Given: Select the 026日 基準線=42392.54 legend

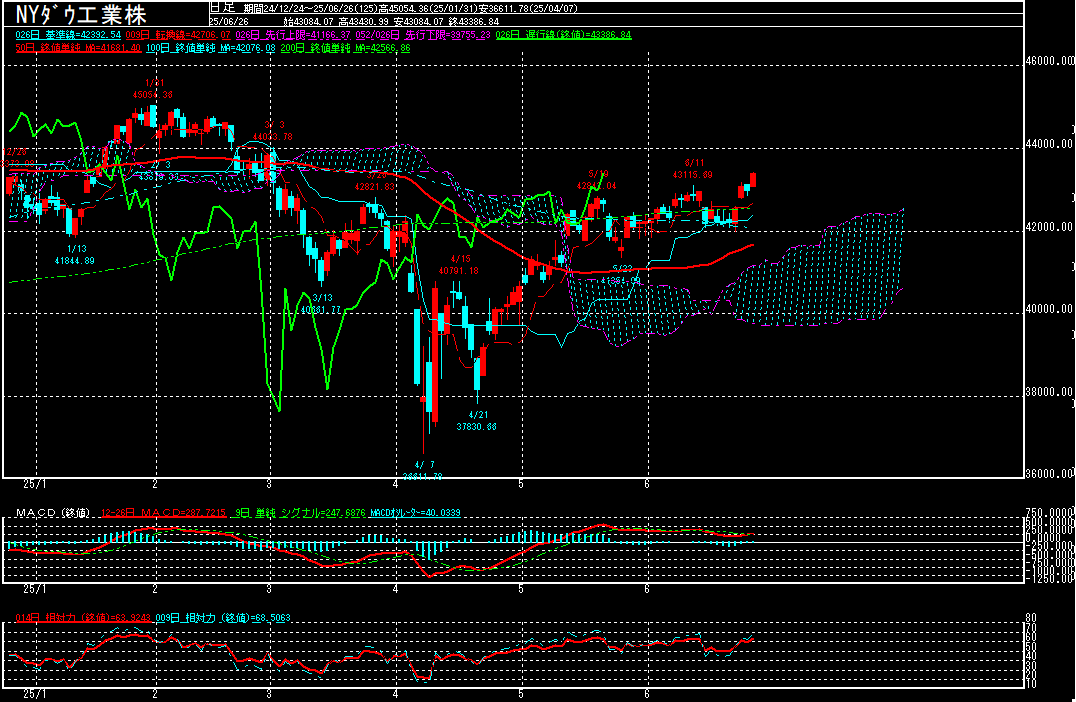Looking at the screenshot, I should coord(68,34).
